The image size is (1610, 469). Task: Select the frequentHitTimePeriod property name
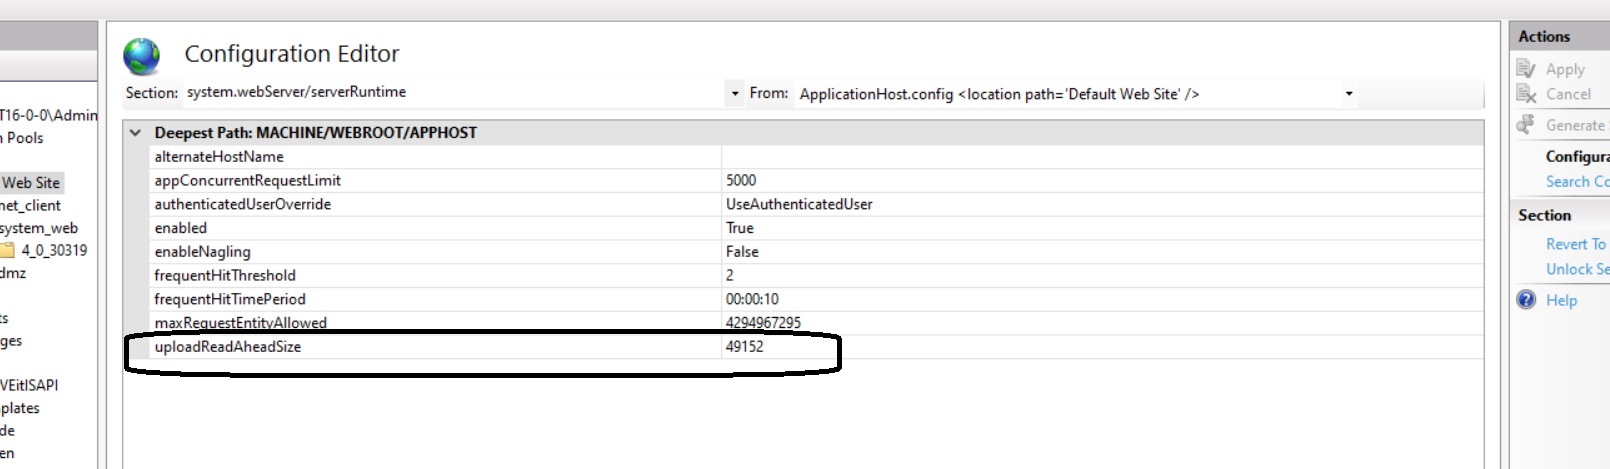point(230,299)
